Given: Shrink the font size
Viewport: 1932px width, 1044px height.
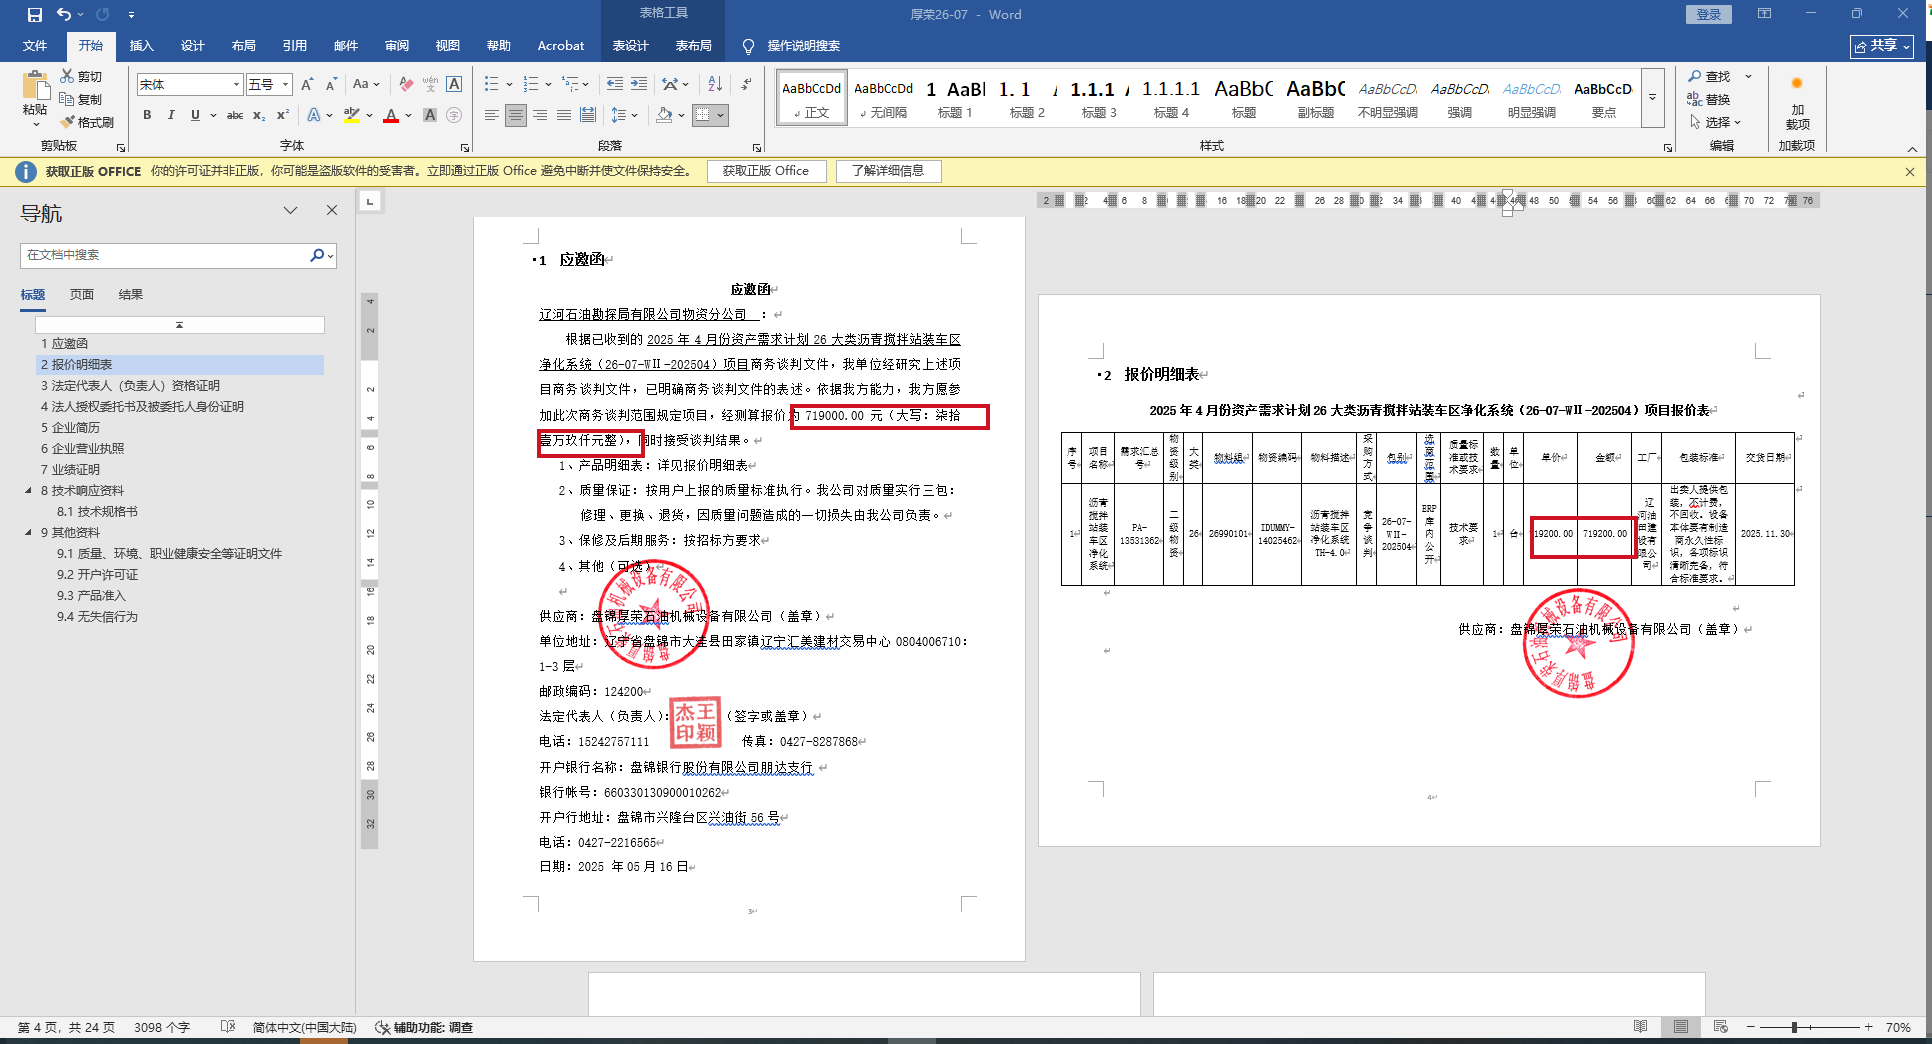Looking at the screenshot, I should [x=331, y=85].
